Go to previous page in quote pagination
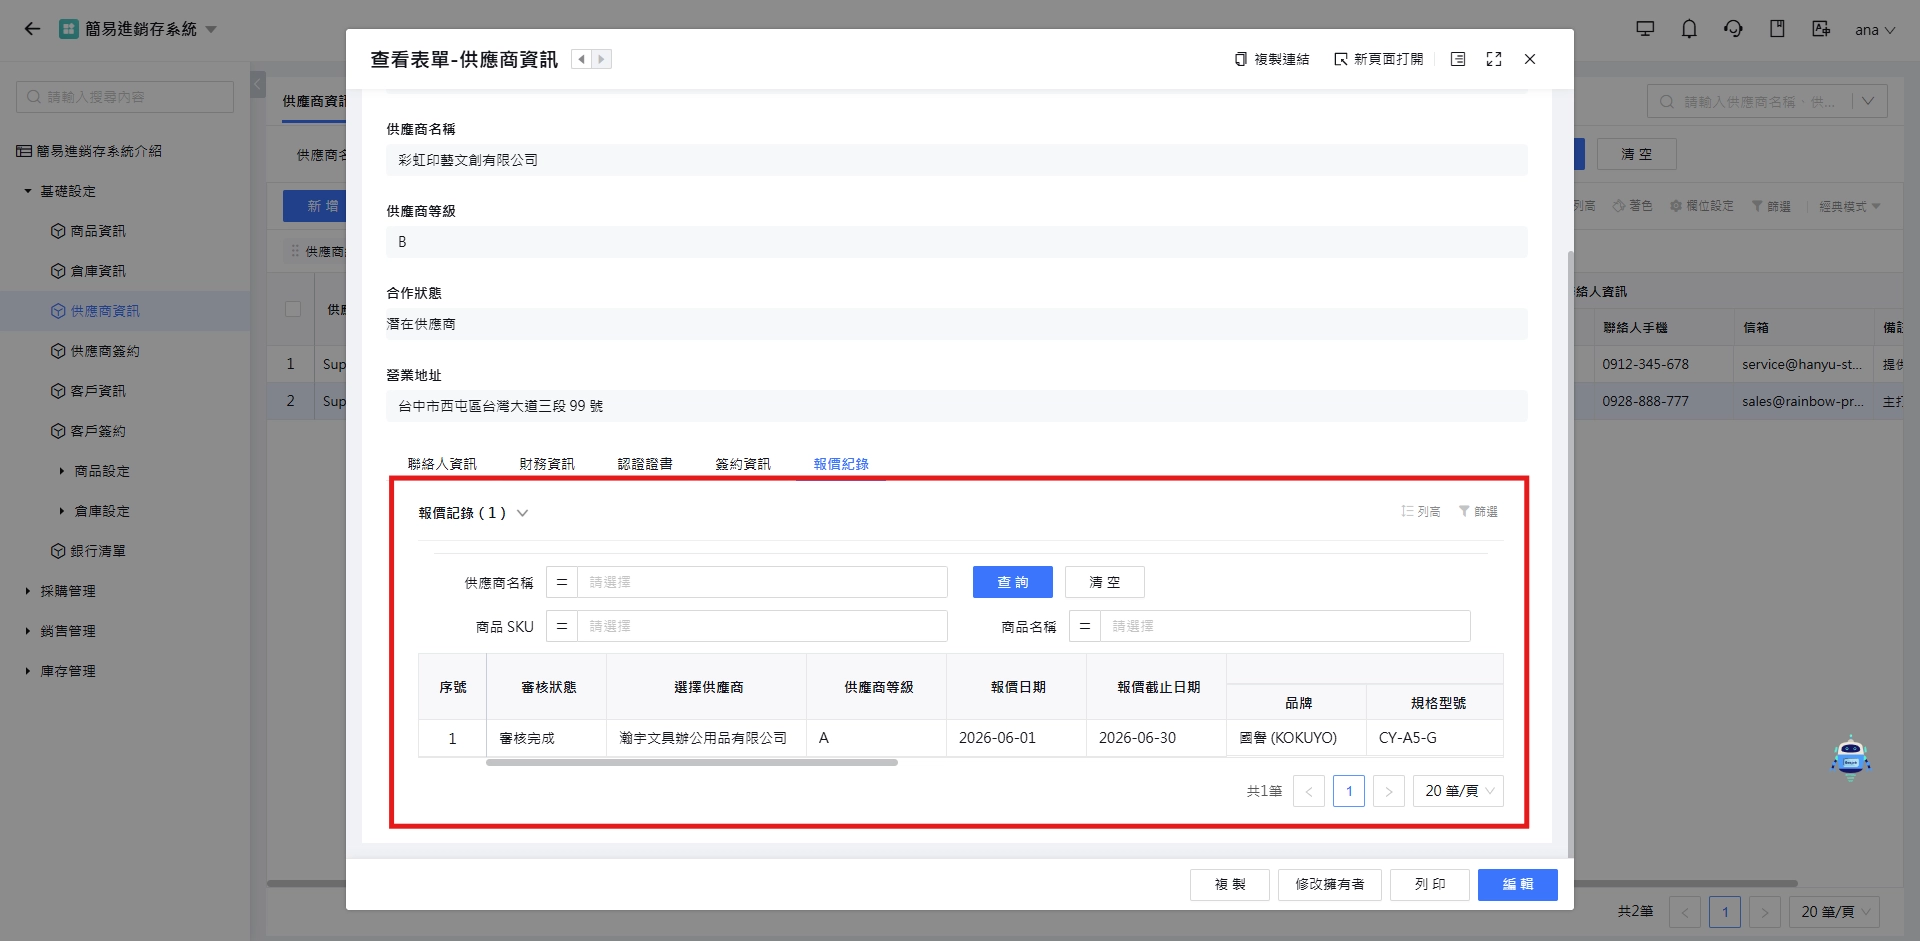The width and height of the screenshot is (1920, 941). 1309,791
